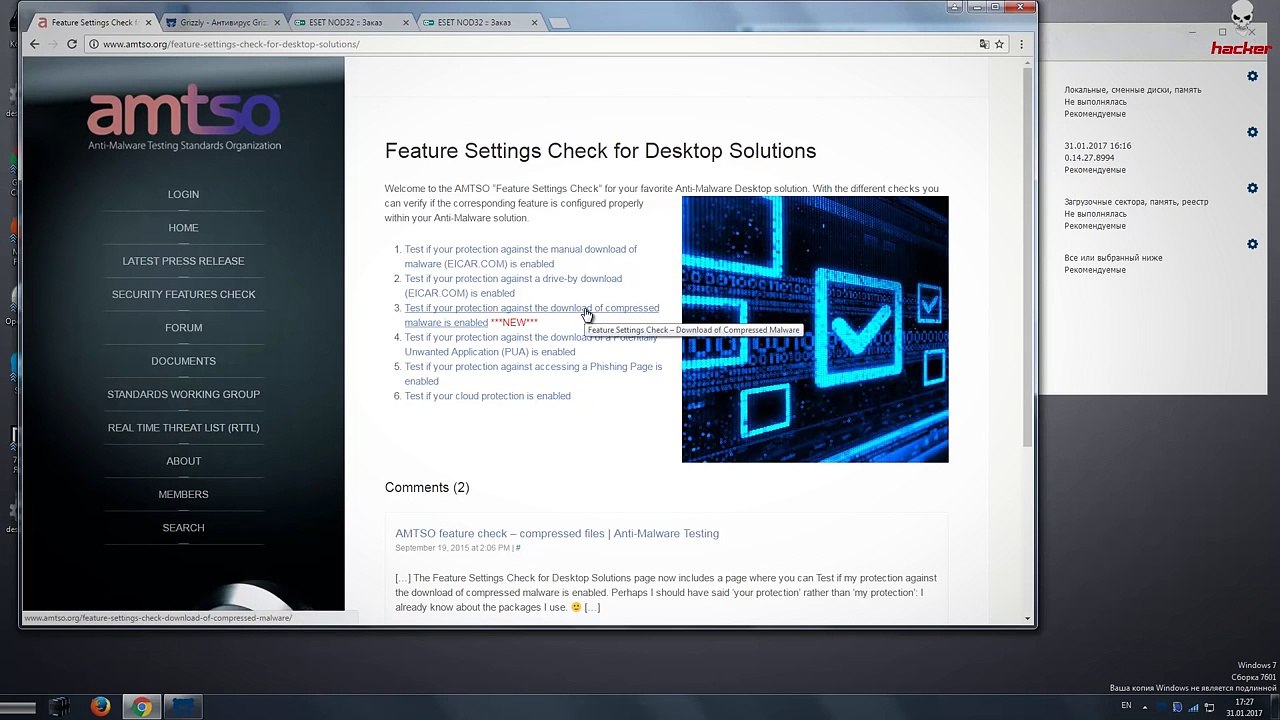Open STANDARDS WORKING GROUP menu item

point(183,394)
